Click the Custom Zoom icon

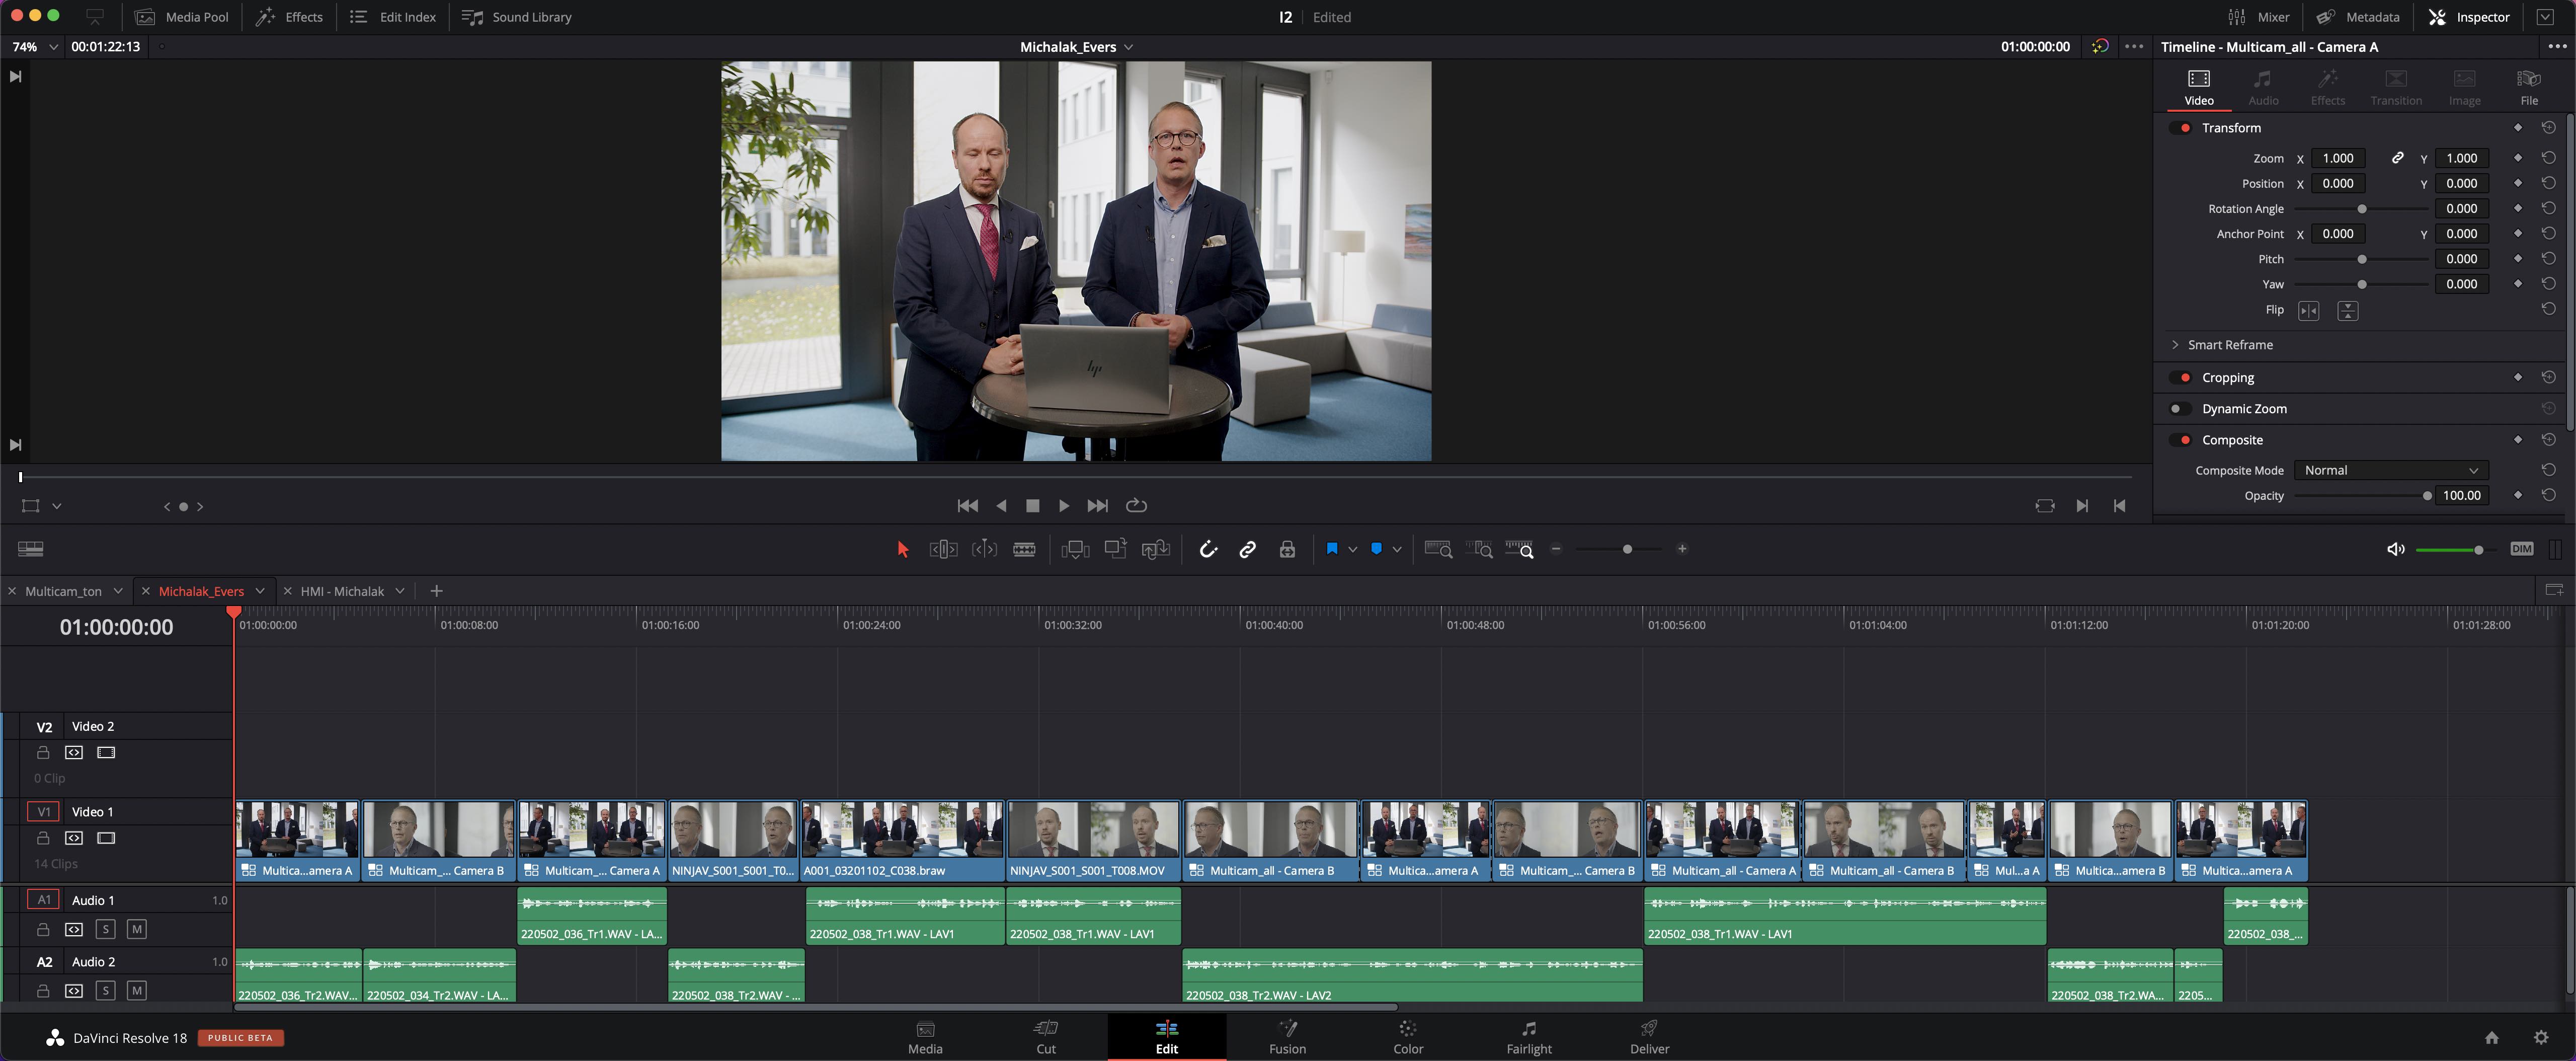[1519, 549]
